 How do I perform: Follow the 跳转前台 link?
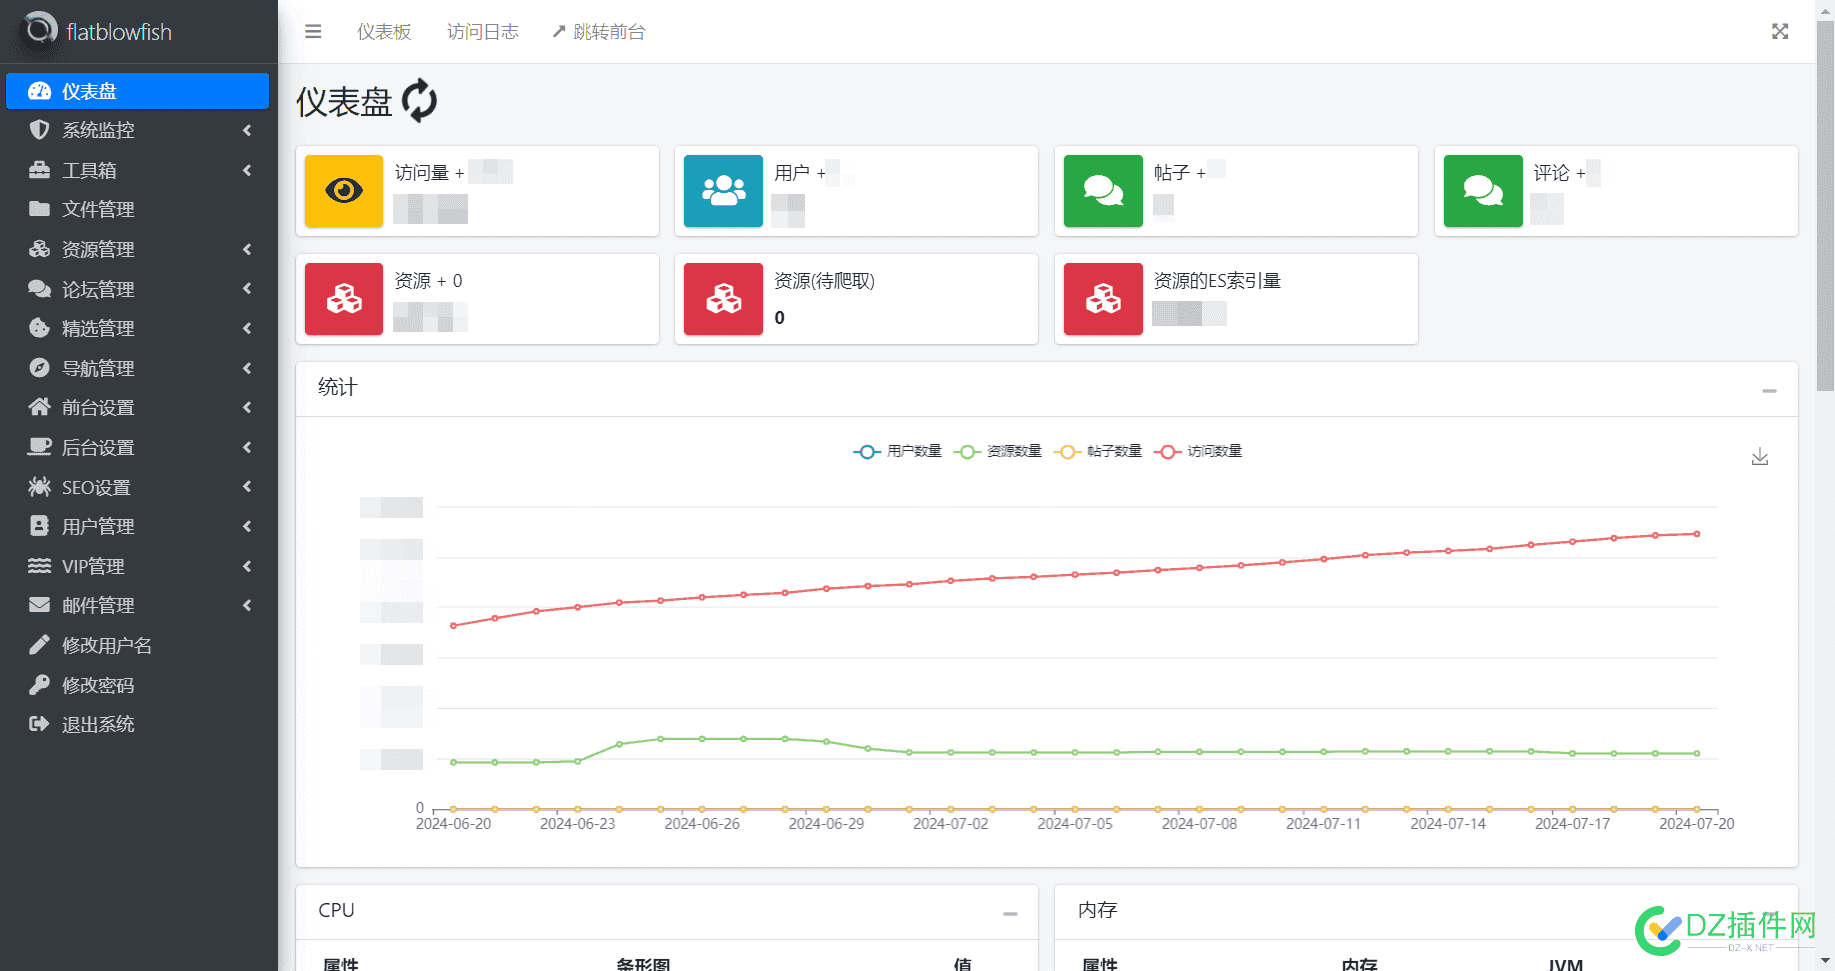[x=598, y=32]
